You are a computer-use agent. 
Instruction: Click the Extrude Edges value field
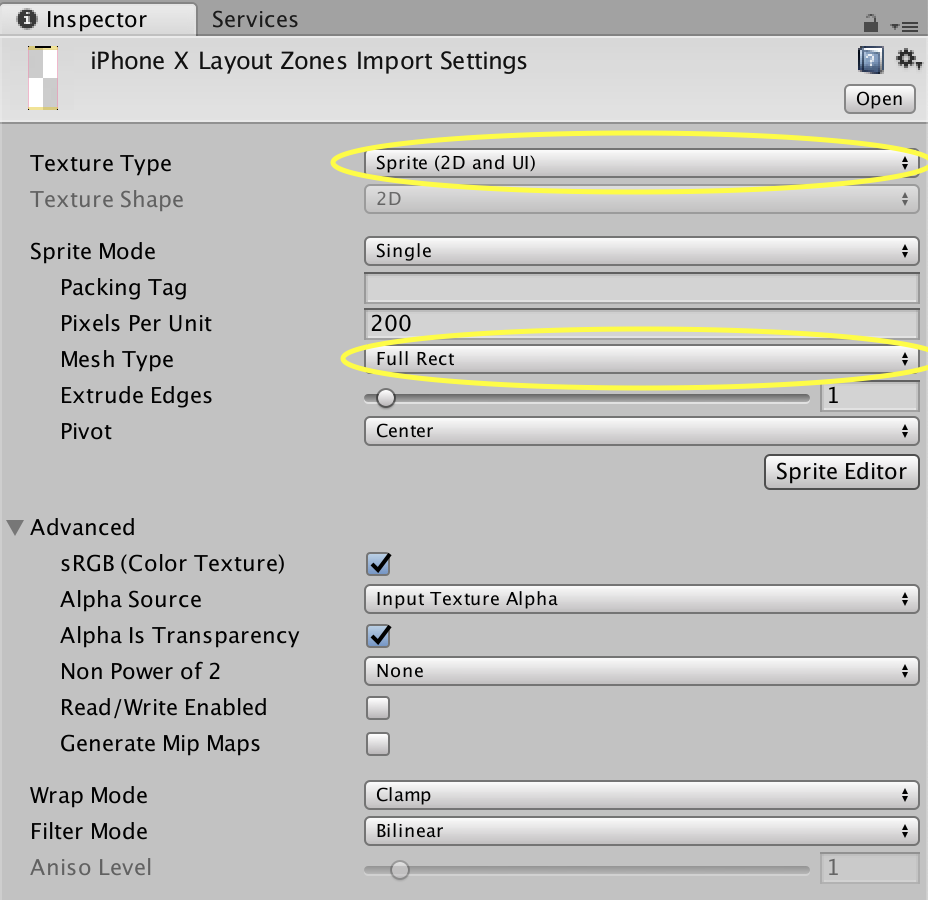point(869,395)
